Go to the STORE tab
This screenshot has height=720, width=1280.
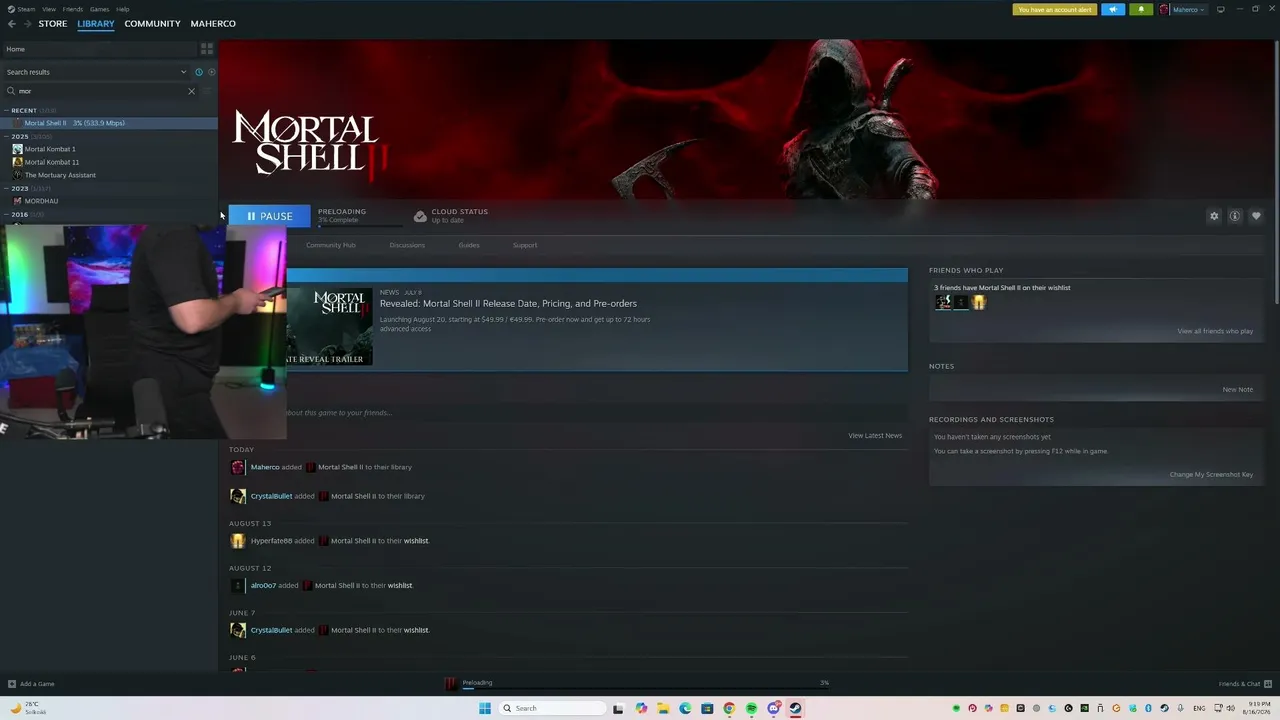pyautogui.click(x=53, y=24)
